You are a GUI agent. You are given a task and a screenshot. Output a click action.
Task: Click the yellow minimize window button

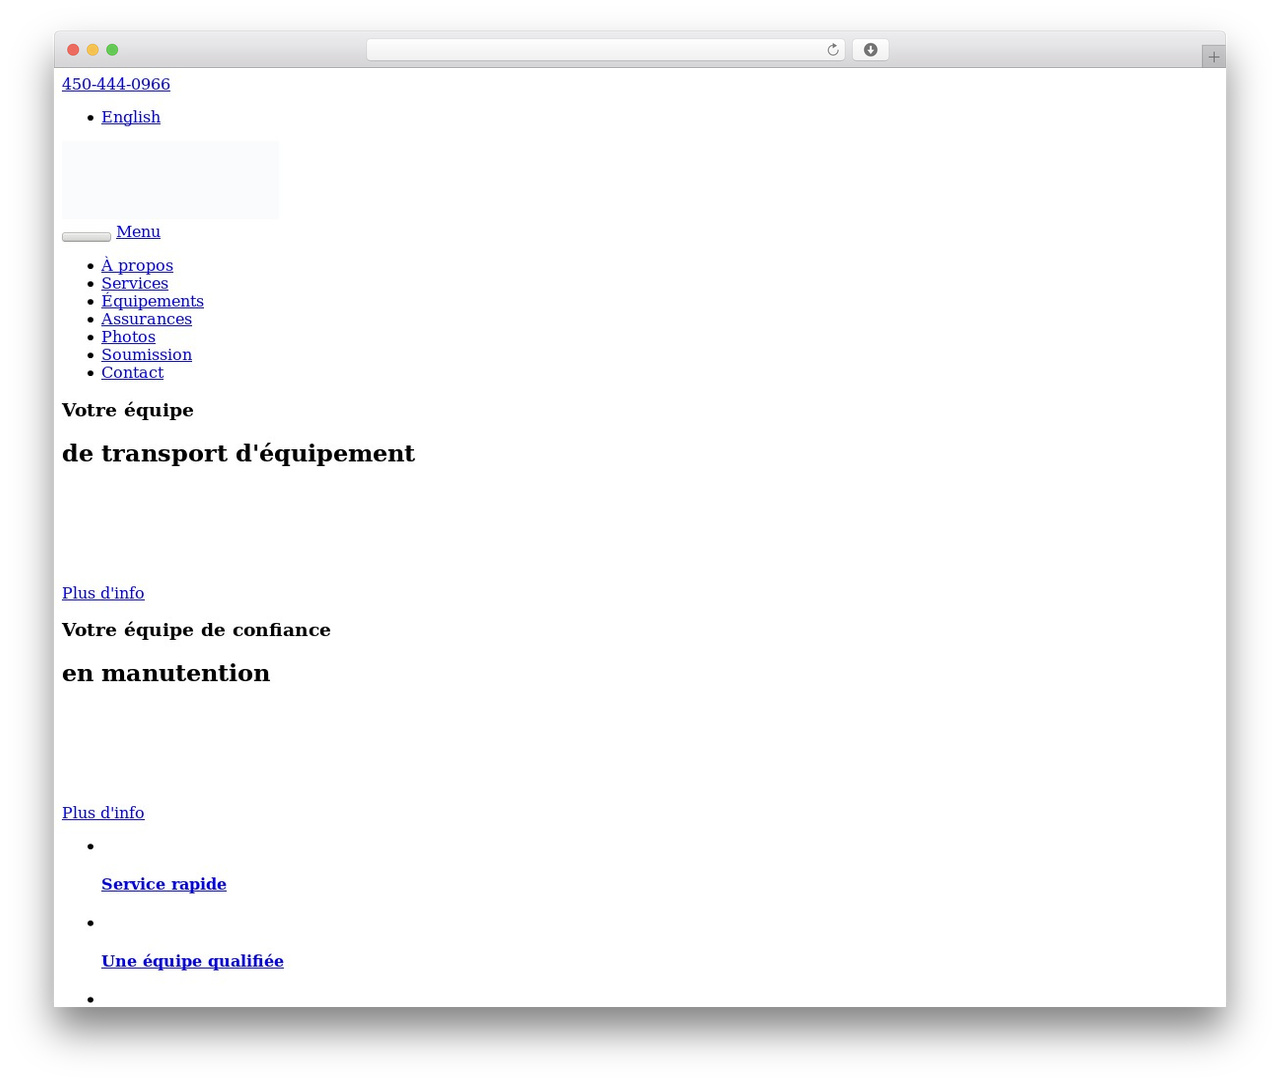click(93, 50)
